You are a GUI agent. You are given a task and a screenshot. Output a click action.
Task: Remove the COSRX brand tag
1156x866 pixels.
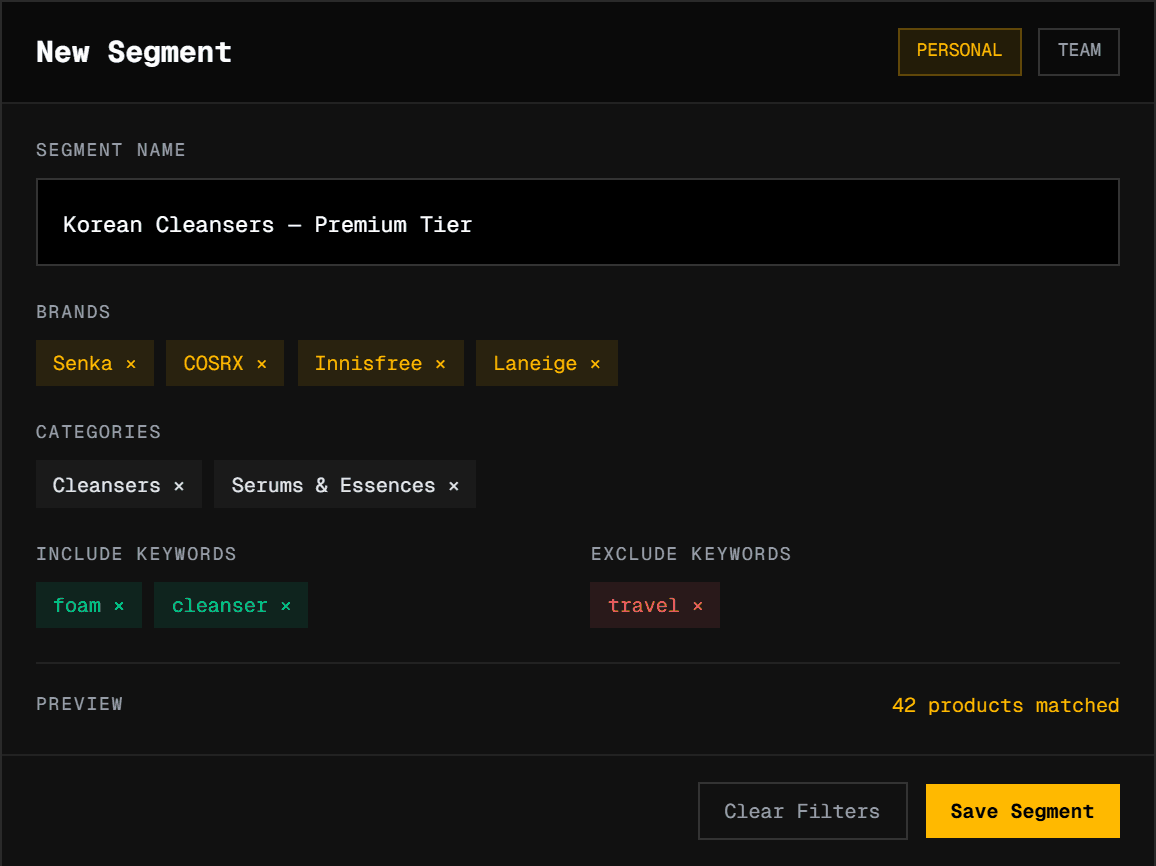click(x=262, y=364)
